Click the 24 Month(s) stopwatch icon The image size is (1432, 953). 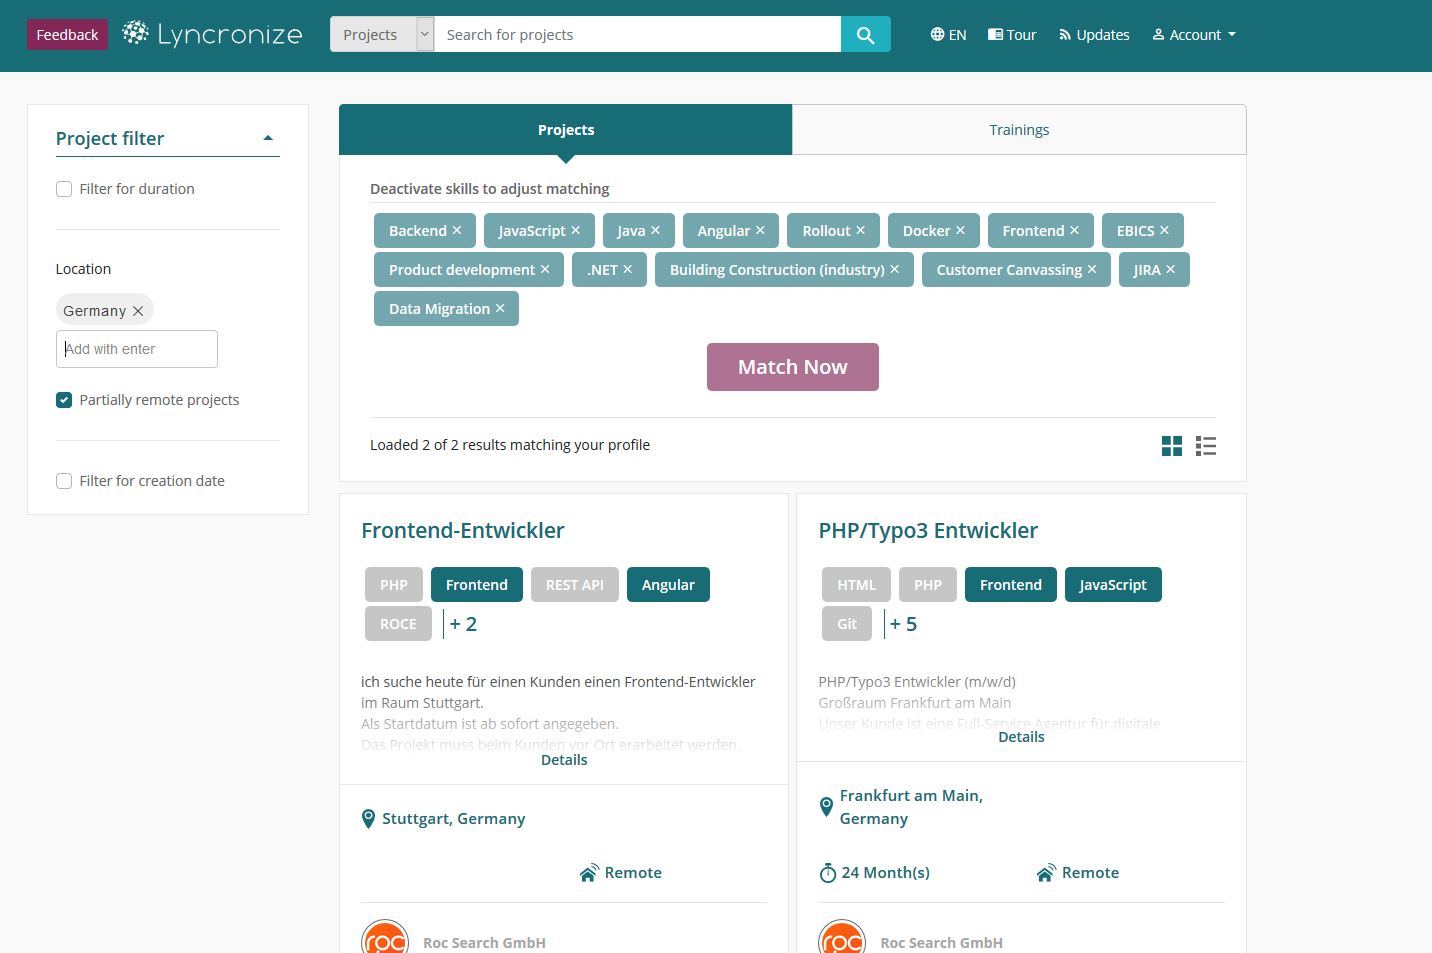tap(828, 873)
